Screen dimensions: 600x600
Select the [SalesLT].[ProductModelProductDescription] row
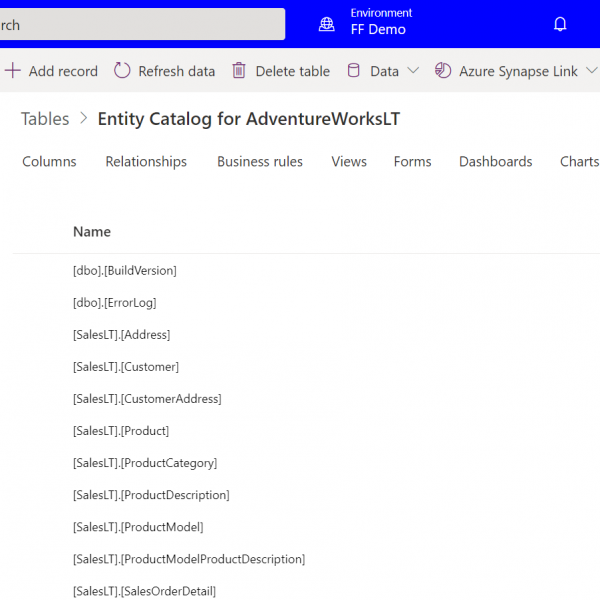(x=189, y=559)
